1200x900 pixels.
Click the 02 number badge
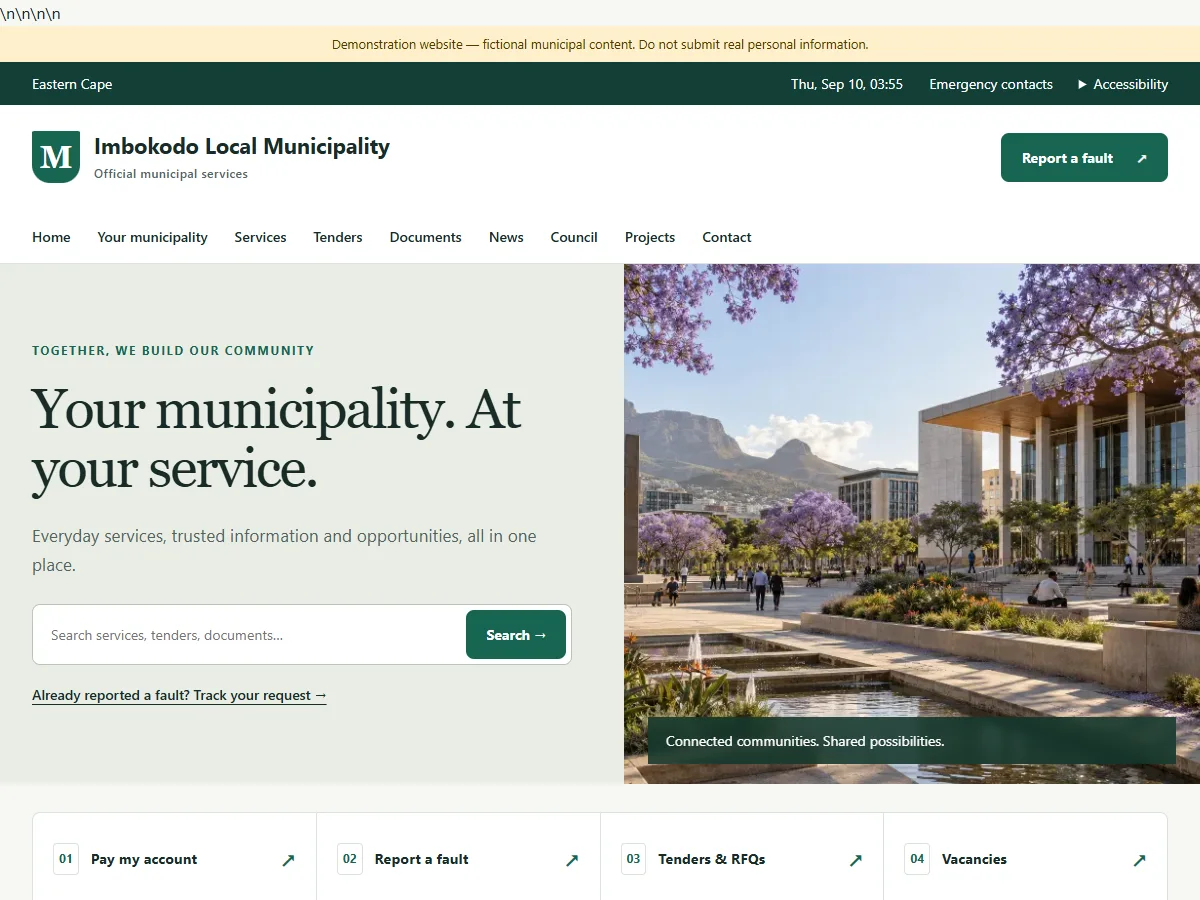(350, 859)
